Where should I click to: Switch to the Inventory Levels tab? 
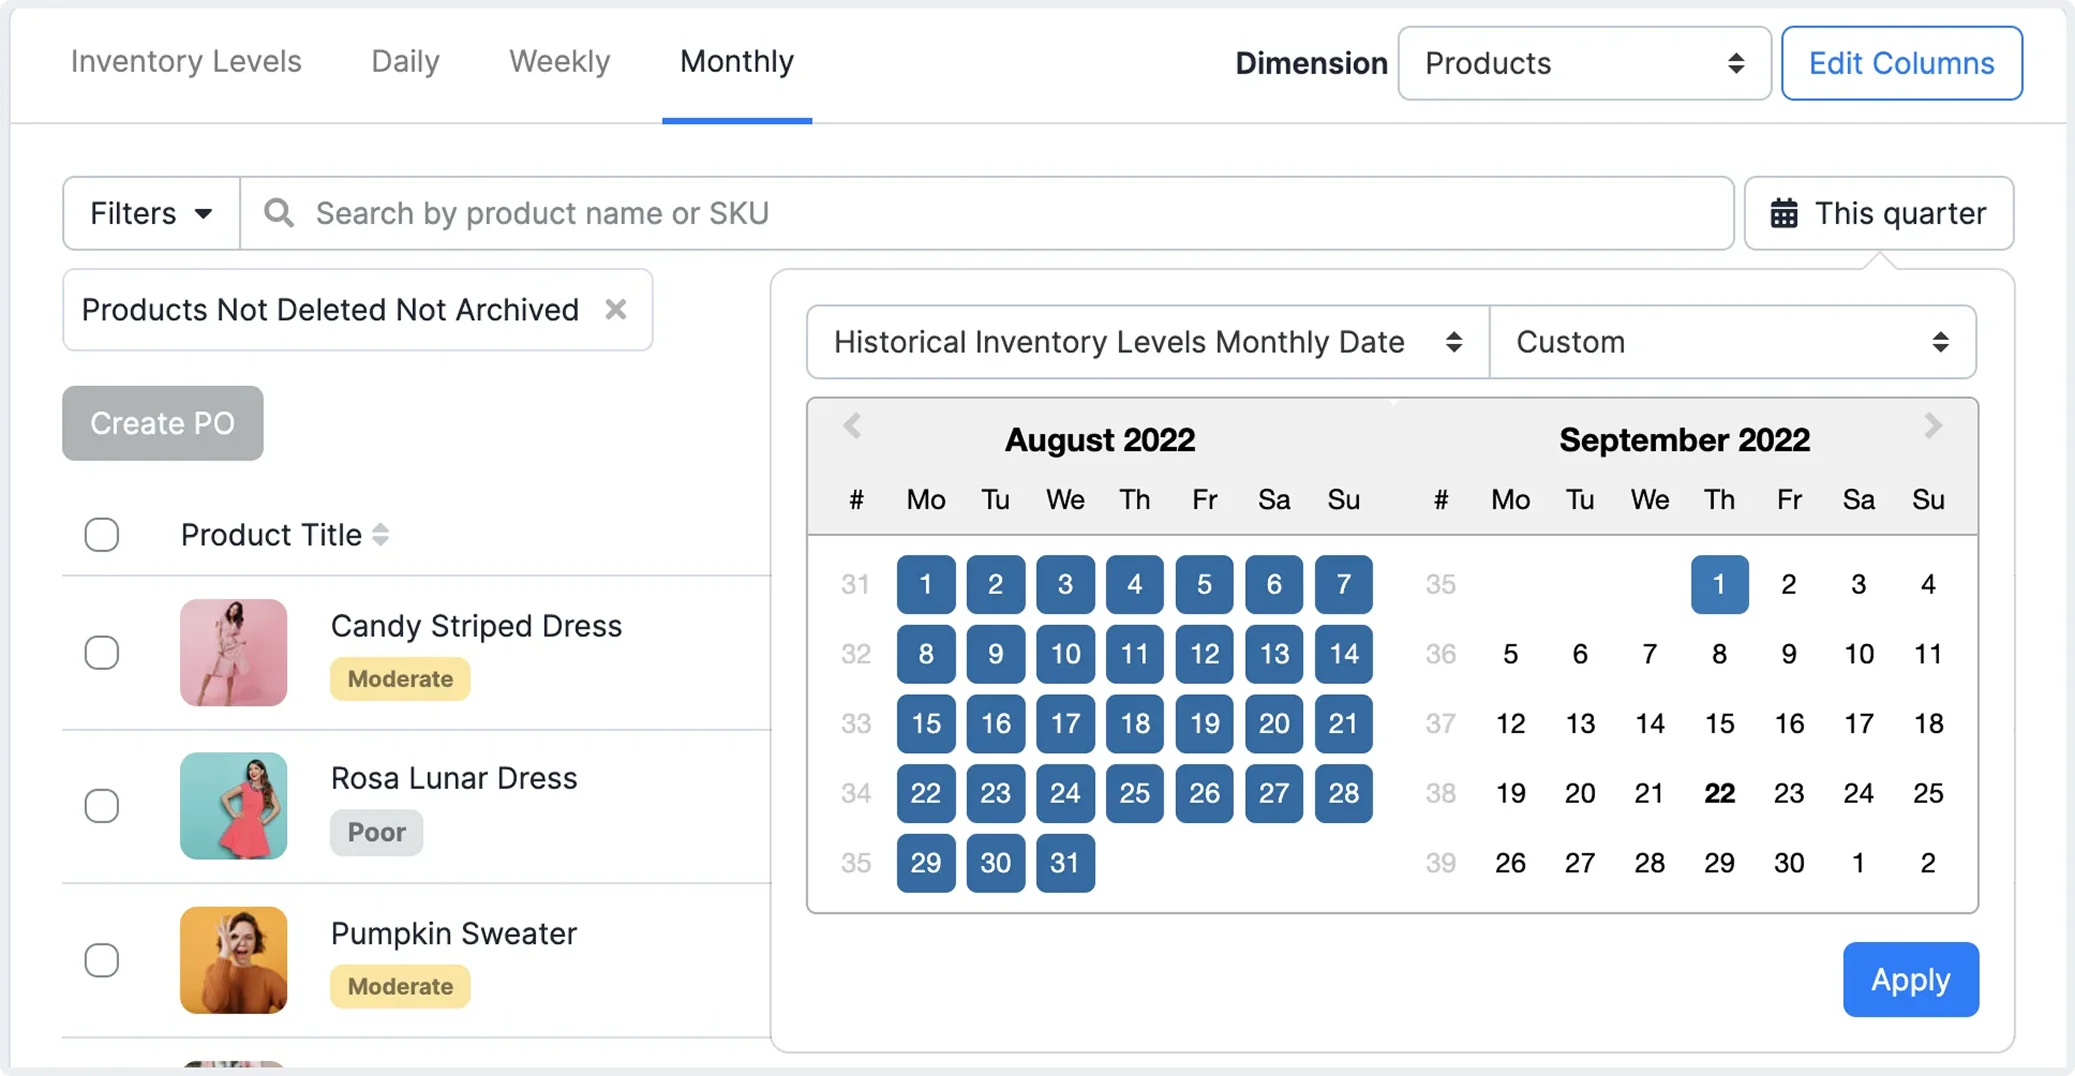point(186,62)
